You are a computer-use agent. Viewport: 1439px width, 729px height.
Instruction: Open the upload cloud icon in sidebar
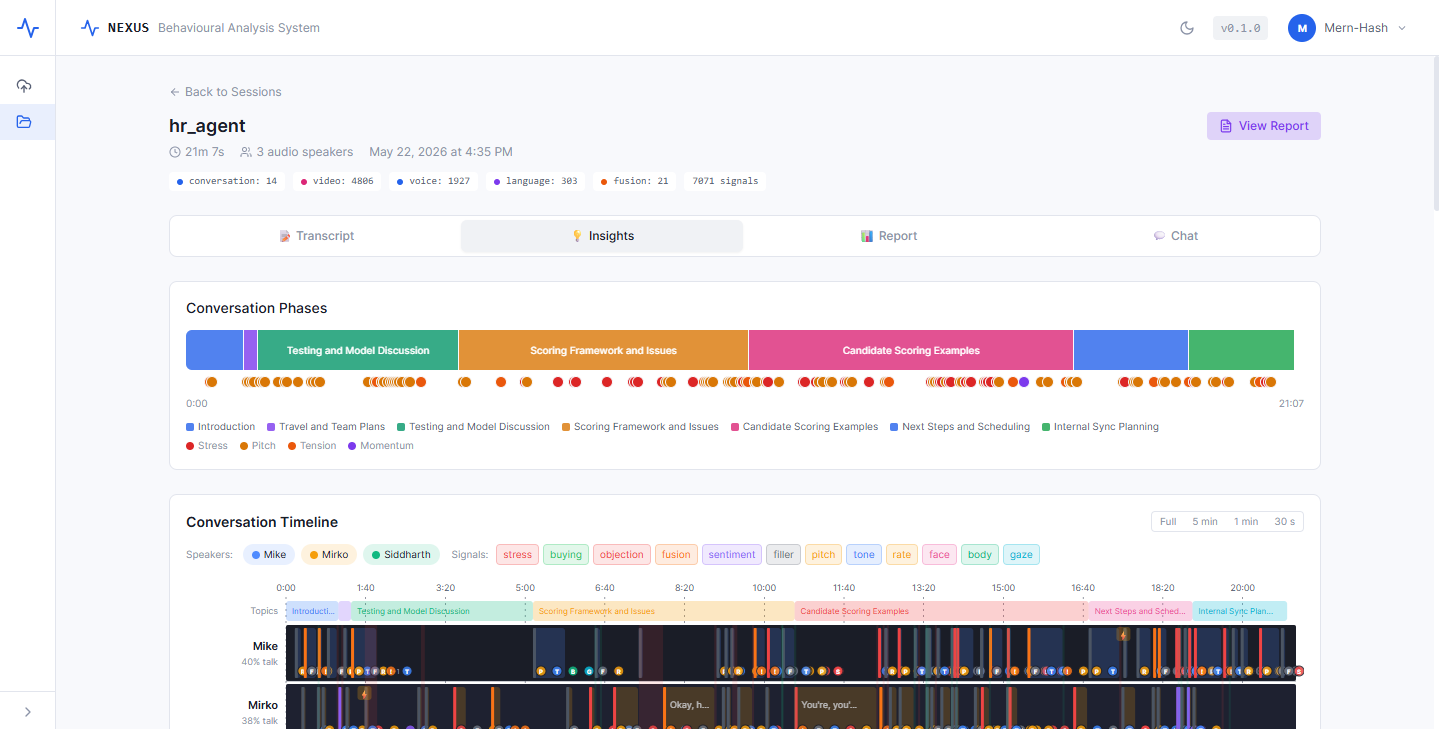24,86
